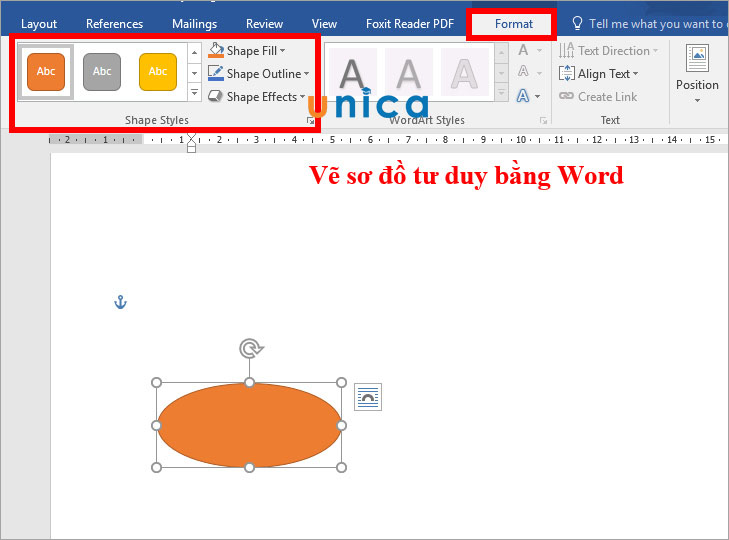Select the first WordArt style letter A
Viewport: 729px width, 540px height.
point(352,73)
